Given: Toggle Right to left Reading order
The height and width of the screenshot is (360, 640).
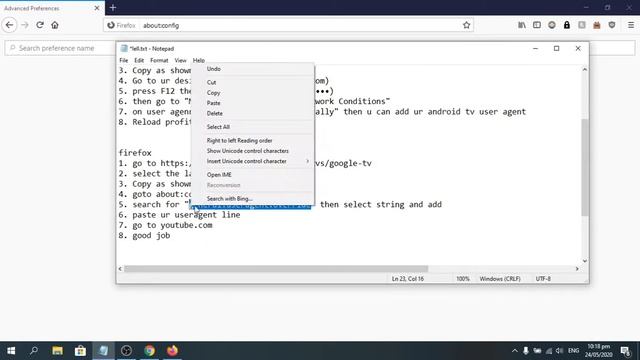Looking at the screenshot, I should (253, 140).
